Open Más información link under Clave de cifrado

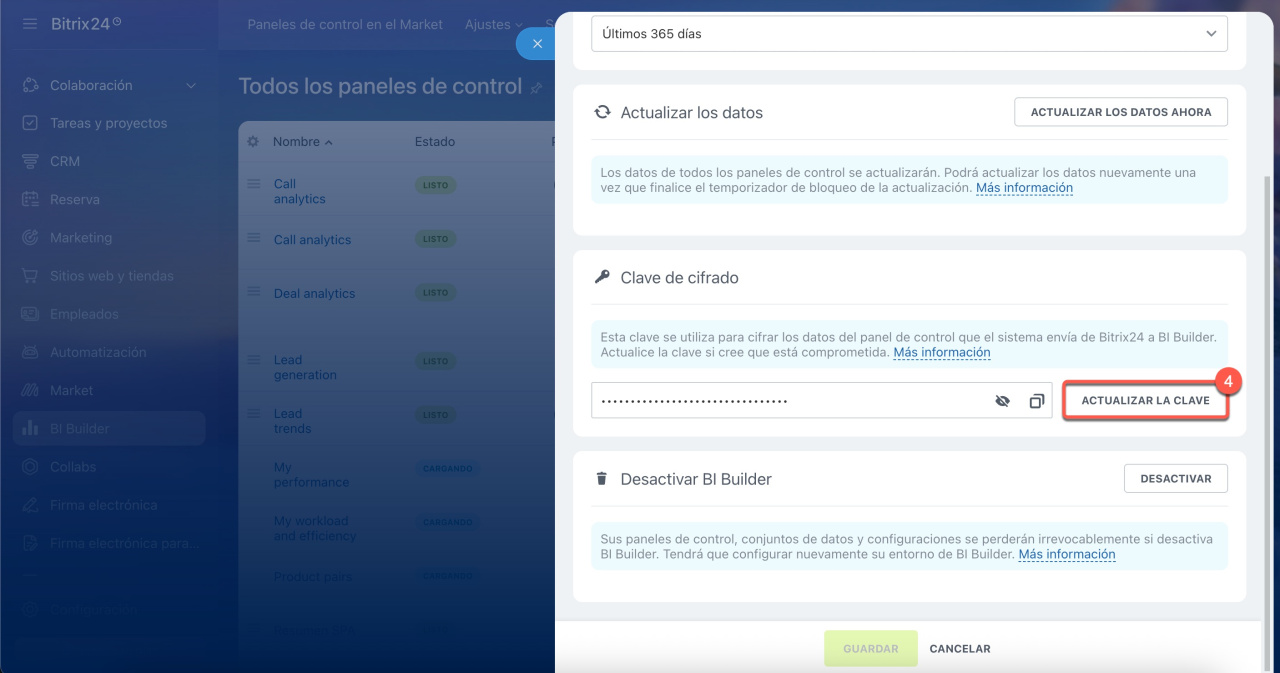point(941,353)
